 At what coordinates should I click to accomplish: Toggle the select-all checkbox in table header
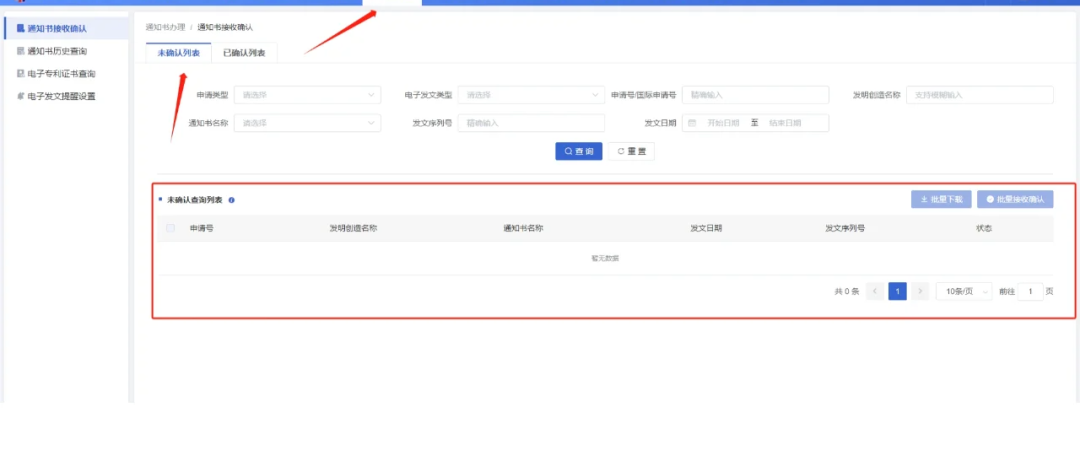[170, 228]
